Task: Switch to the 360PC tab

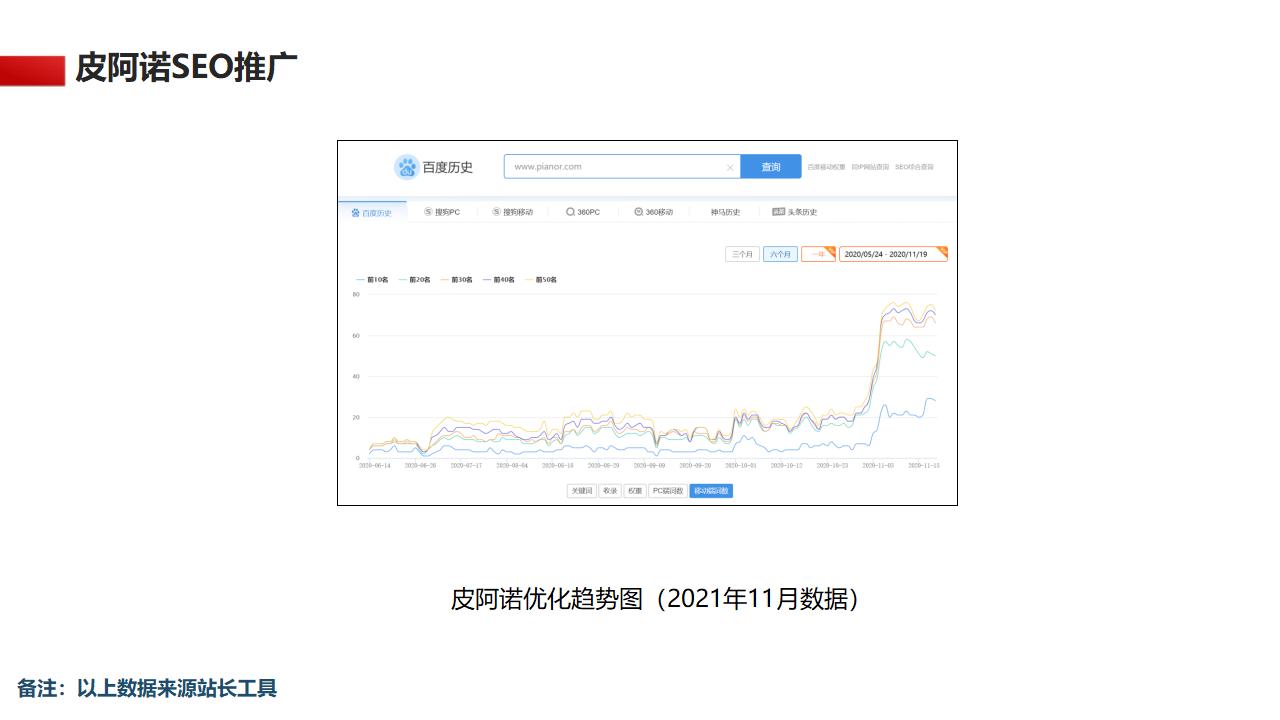Action: tap(583, 212)
